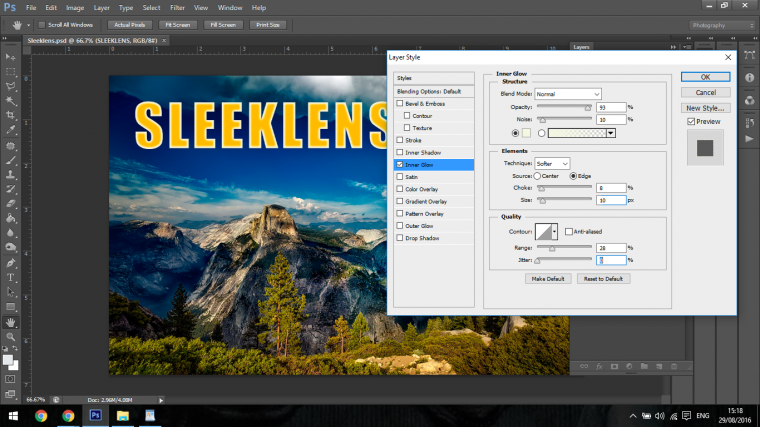Click the link layers icon
760x427 pixels.
click(584, 366)
